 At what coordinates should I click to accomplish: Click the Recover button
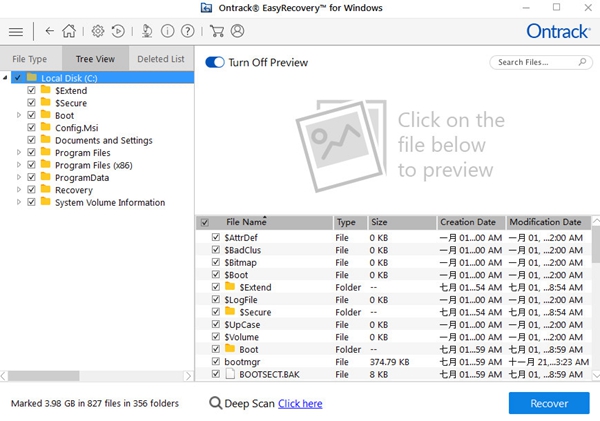549,403
